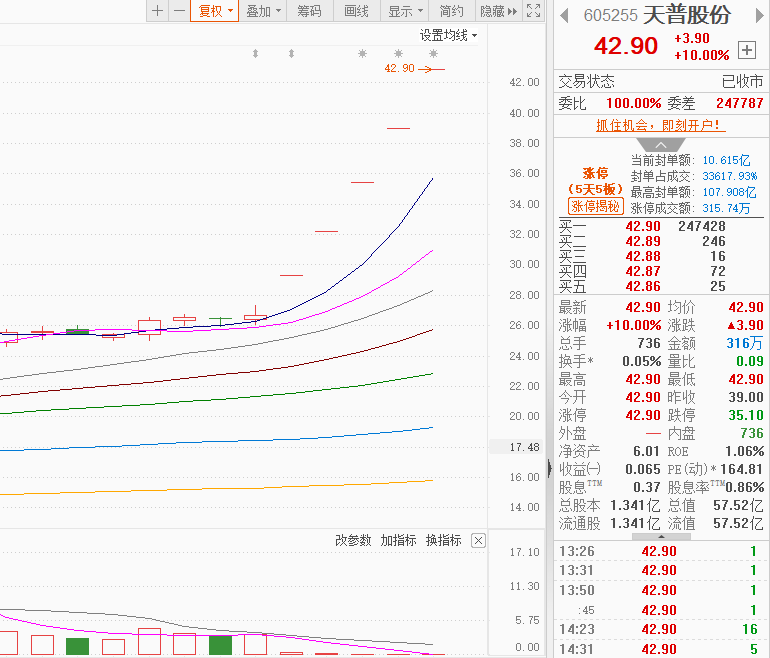Click the plus zoom-in chart icon

point(157,11)
